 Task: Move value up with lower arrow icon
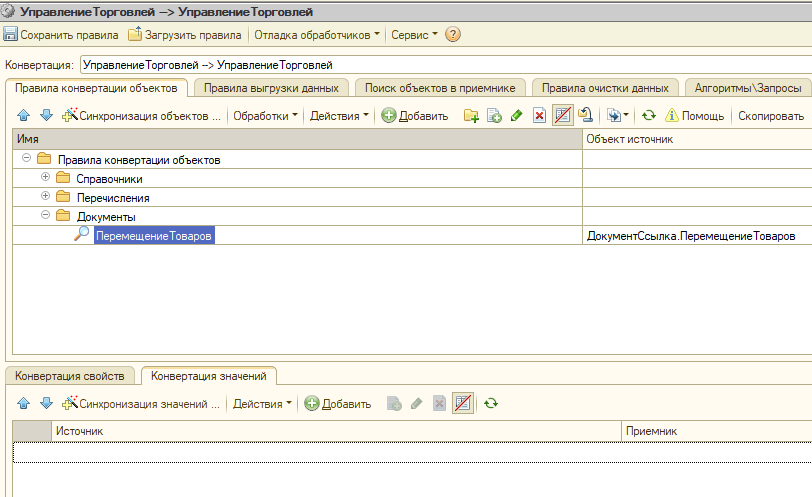[x=24, y=403]
